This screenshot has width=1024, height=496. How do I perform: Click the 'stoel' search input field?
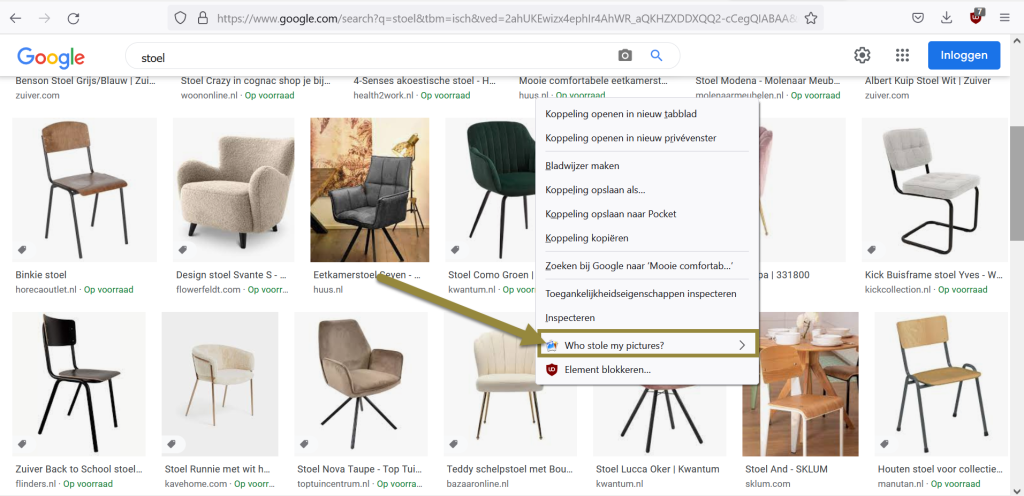pyautogui.click(x=370, y=57)
